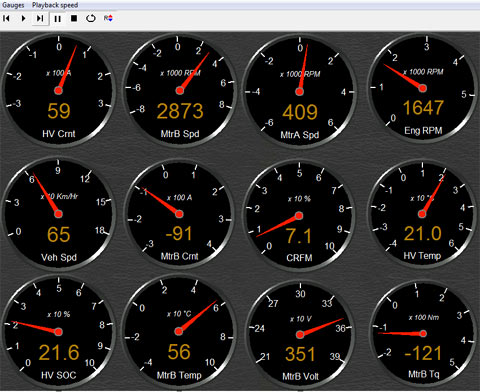The height and width of the screenshot is (392, 480).
Task: Start playback with the play icon
Action: (23, 18)
